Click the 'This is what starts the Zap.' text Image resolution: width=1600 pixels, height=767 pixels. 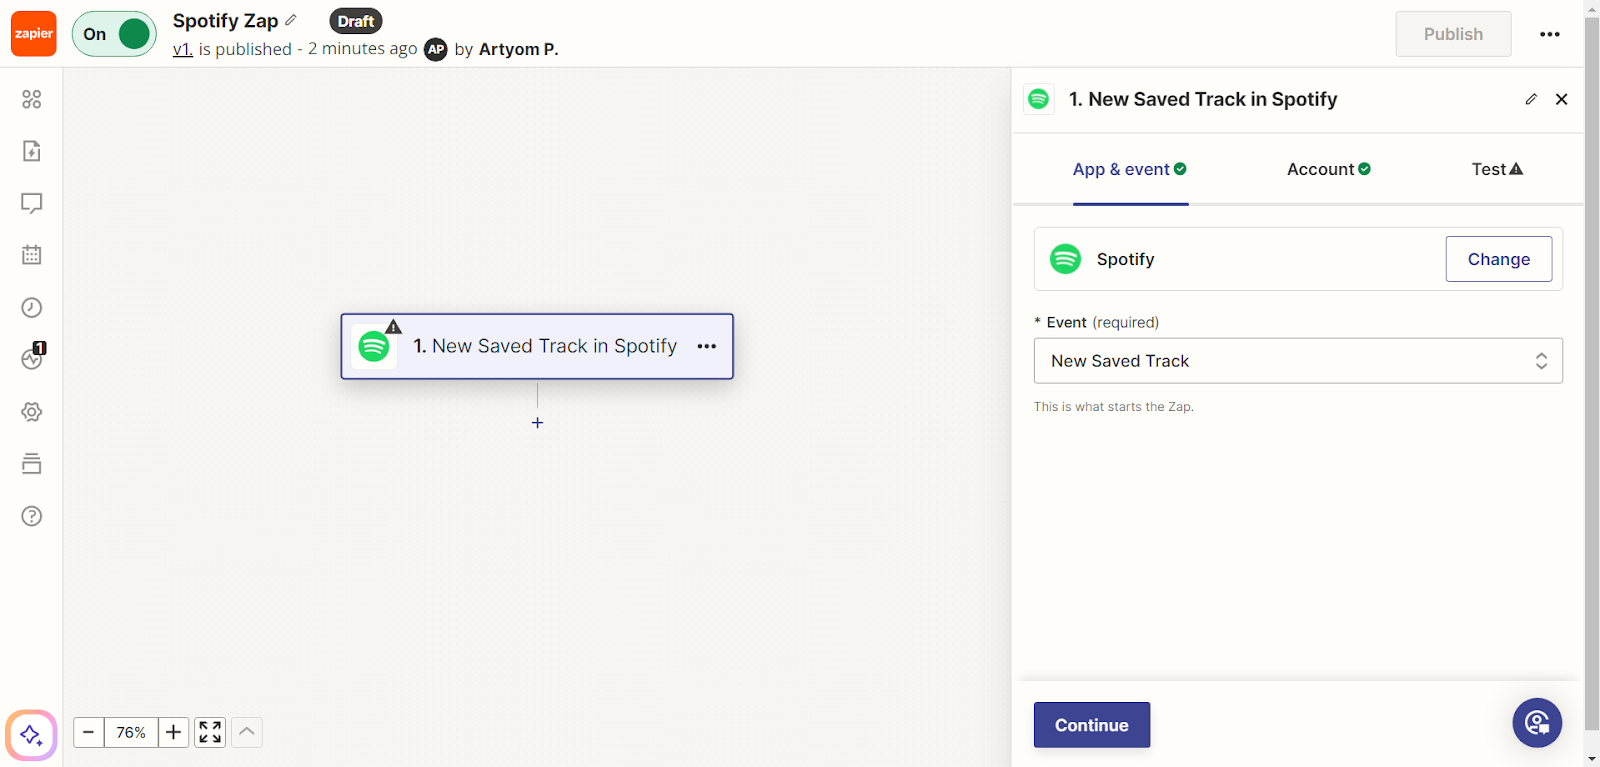(x=1114, y=407)
